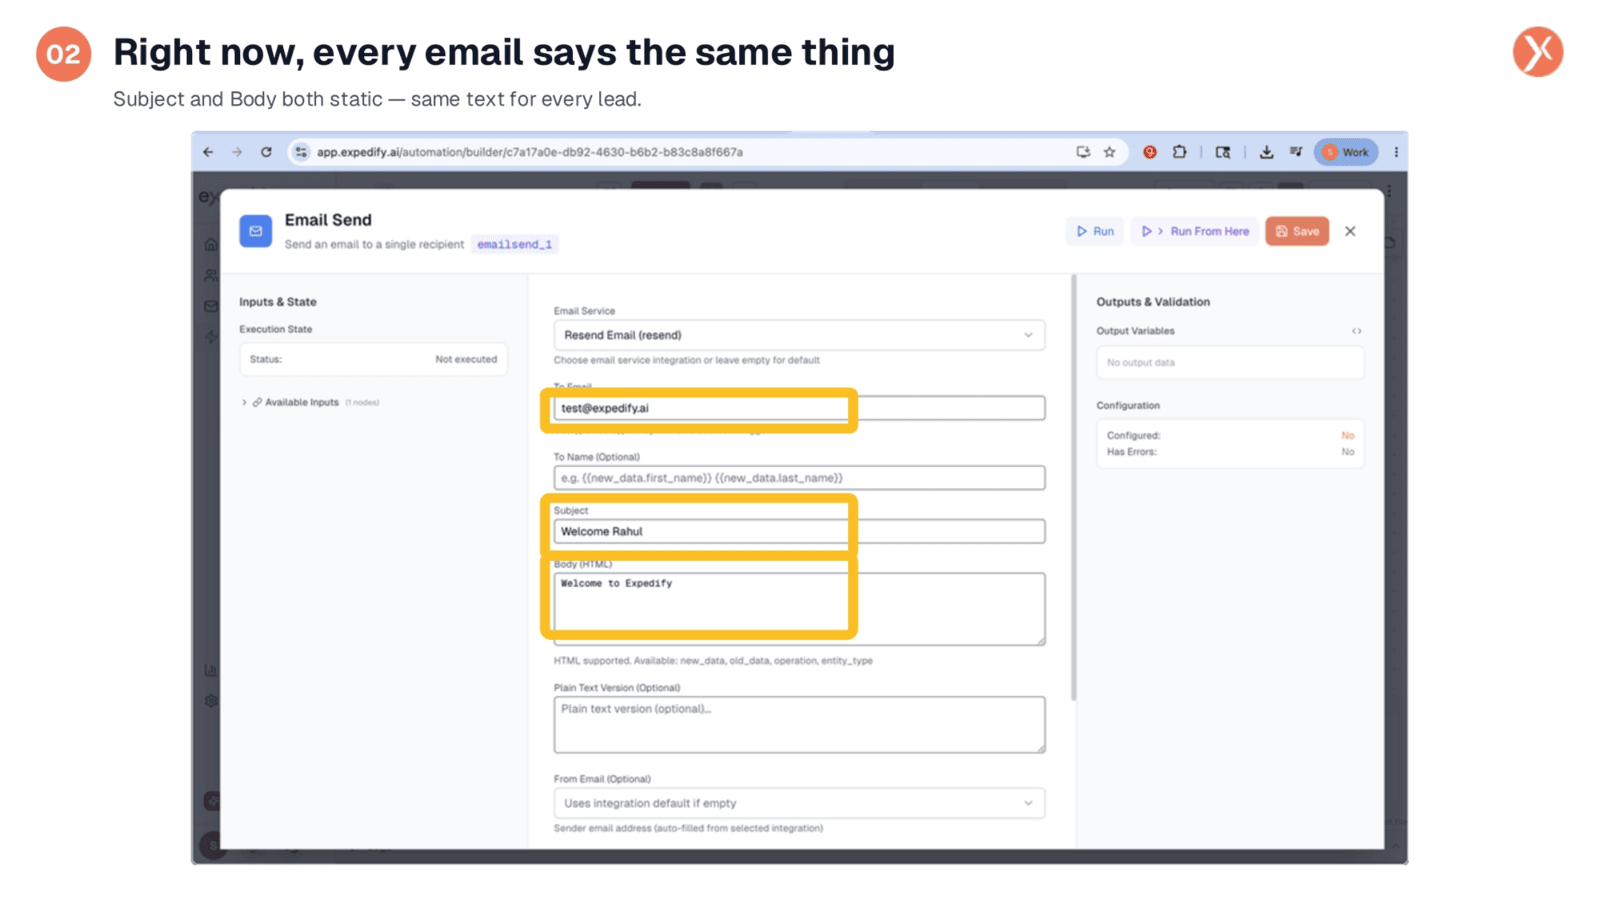Click the tab search icon in the browser toolbar

(x=1223, y=152)
